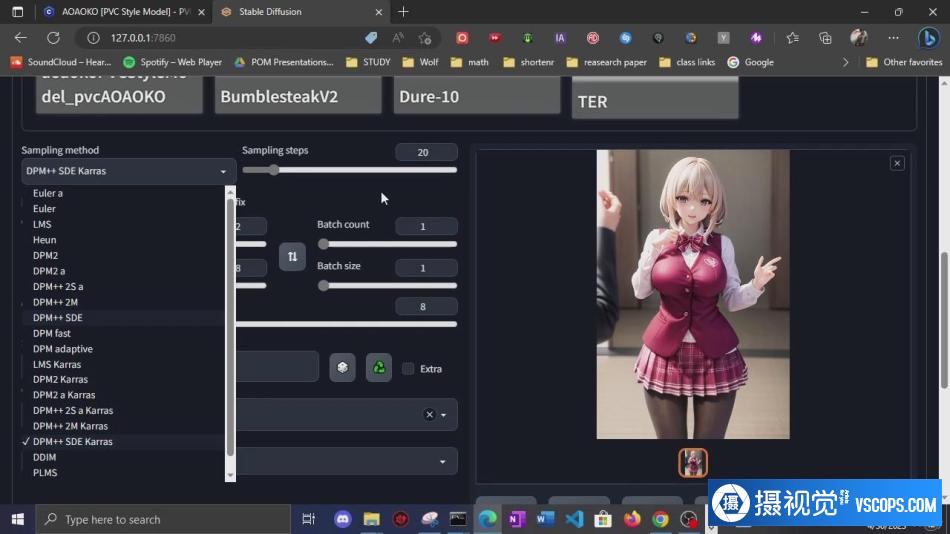Adjust the Batch size slider
The width and height of the screenshot is (950, 534).
tap(387, 285)
